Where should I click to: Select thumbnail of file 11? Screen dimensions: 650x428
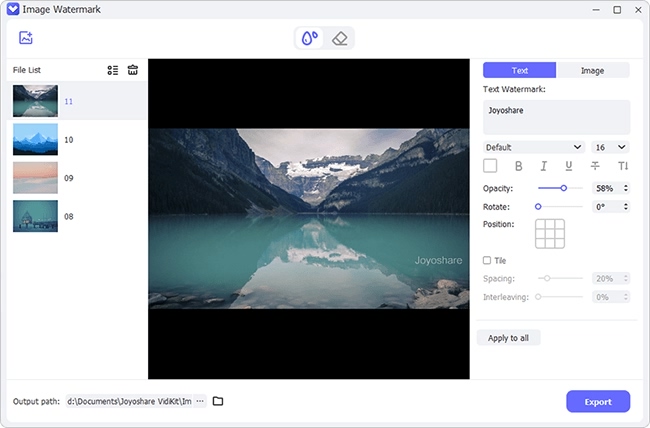[35, 101]
